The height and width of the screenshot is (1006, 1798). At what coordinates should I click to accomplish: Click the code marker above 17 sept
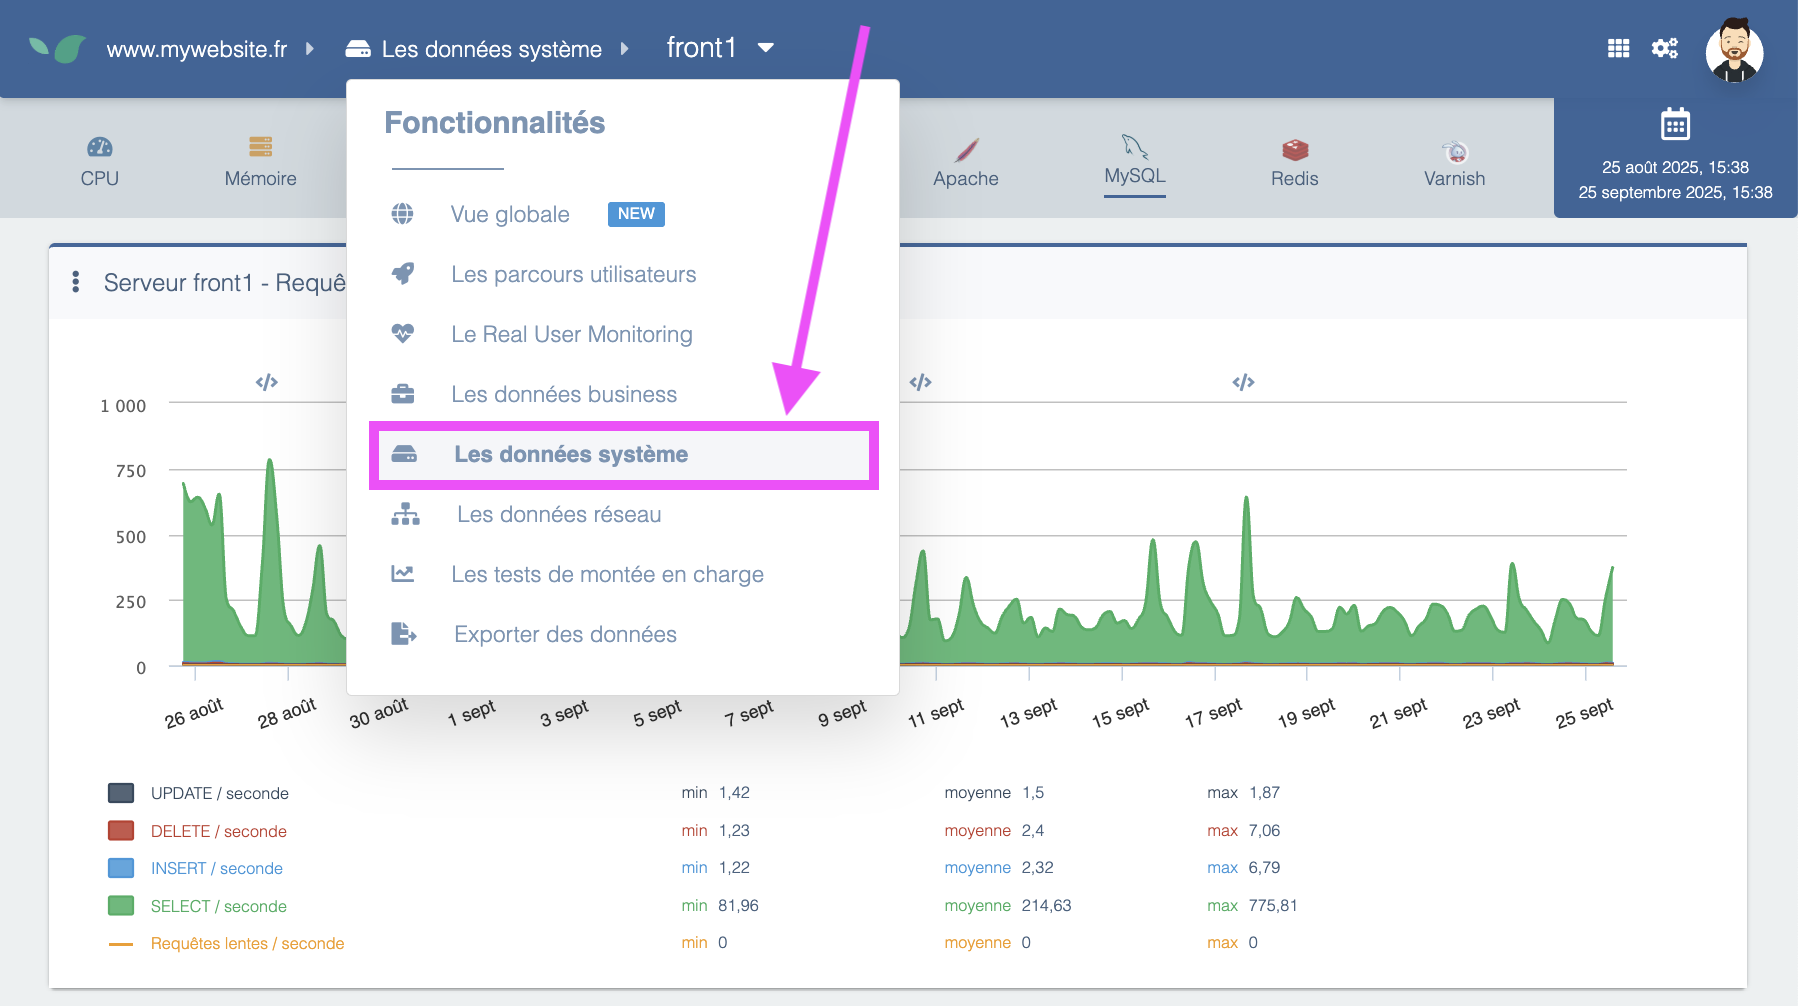1243,382
